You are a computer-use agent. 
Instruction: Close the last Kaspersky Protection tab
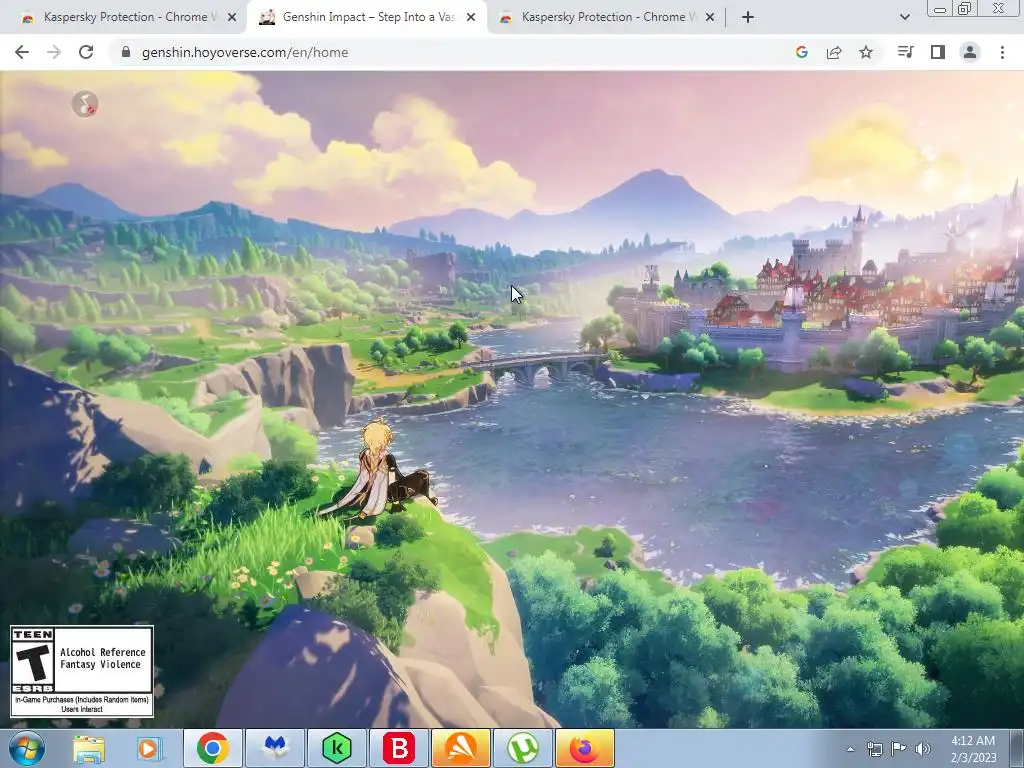[710, 17]
